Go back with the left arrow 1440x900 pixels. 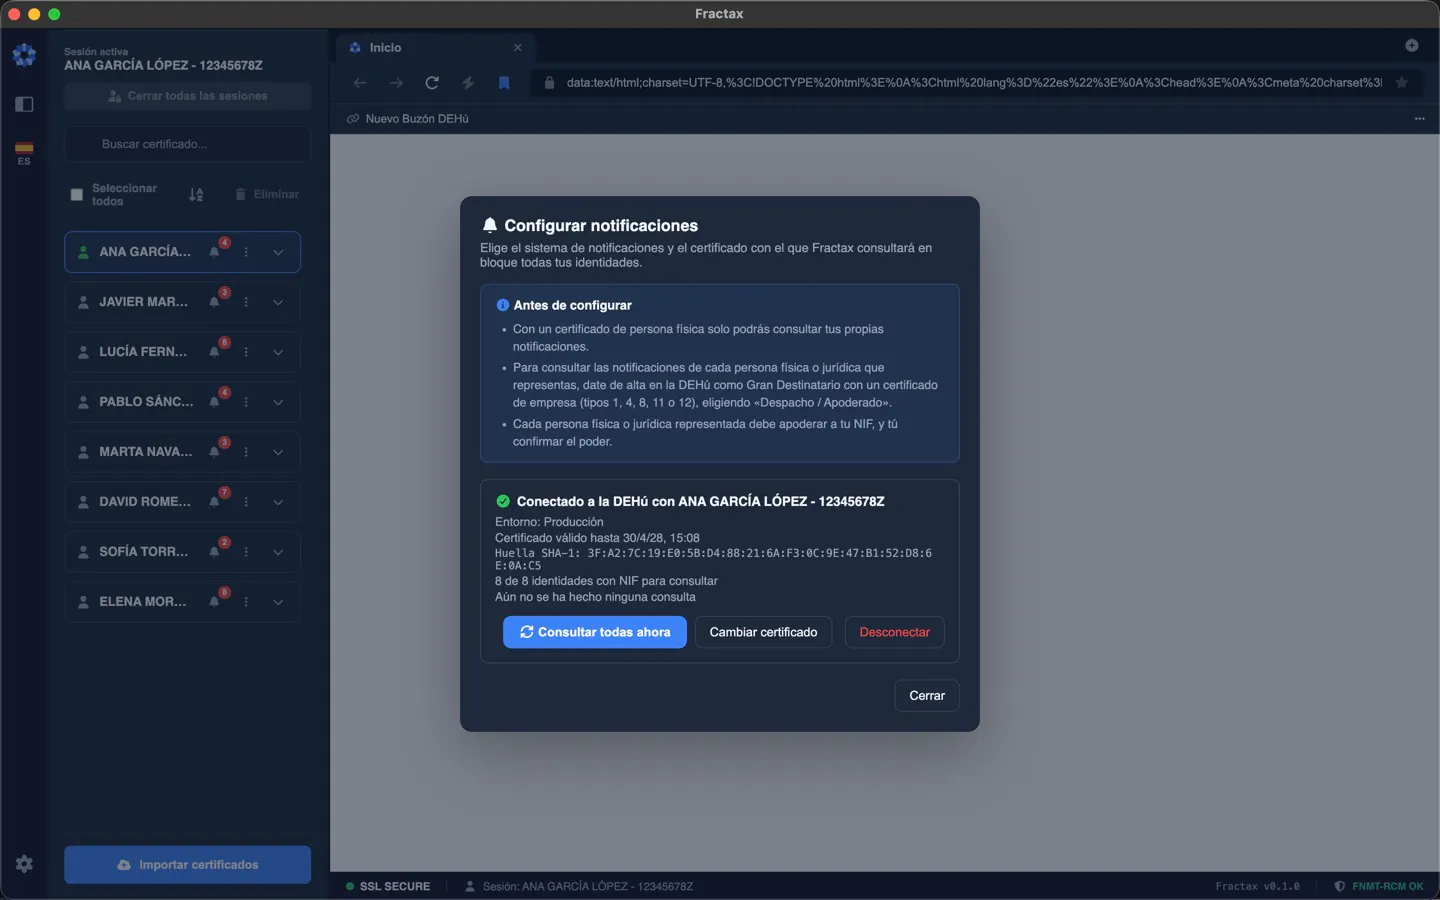[360, 83]
